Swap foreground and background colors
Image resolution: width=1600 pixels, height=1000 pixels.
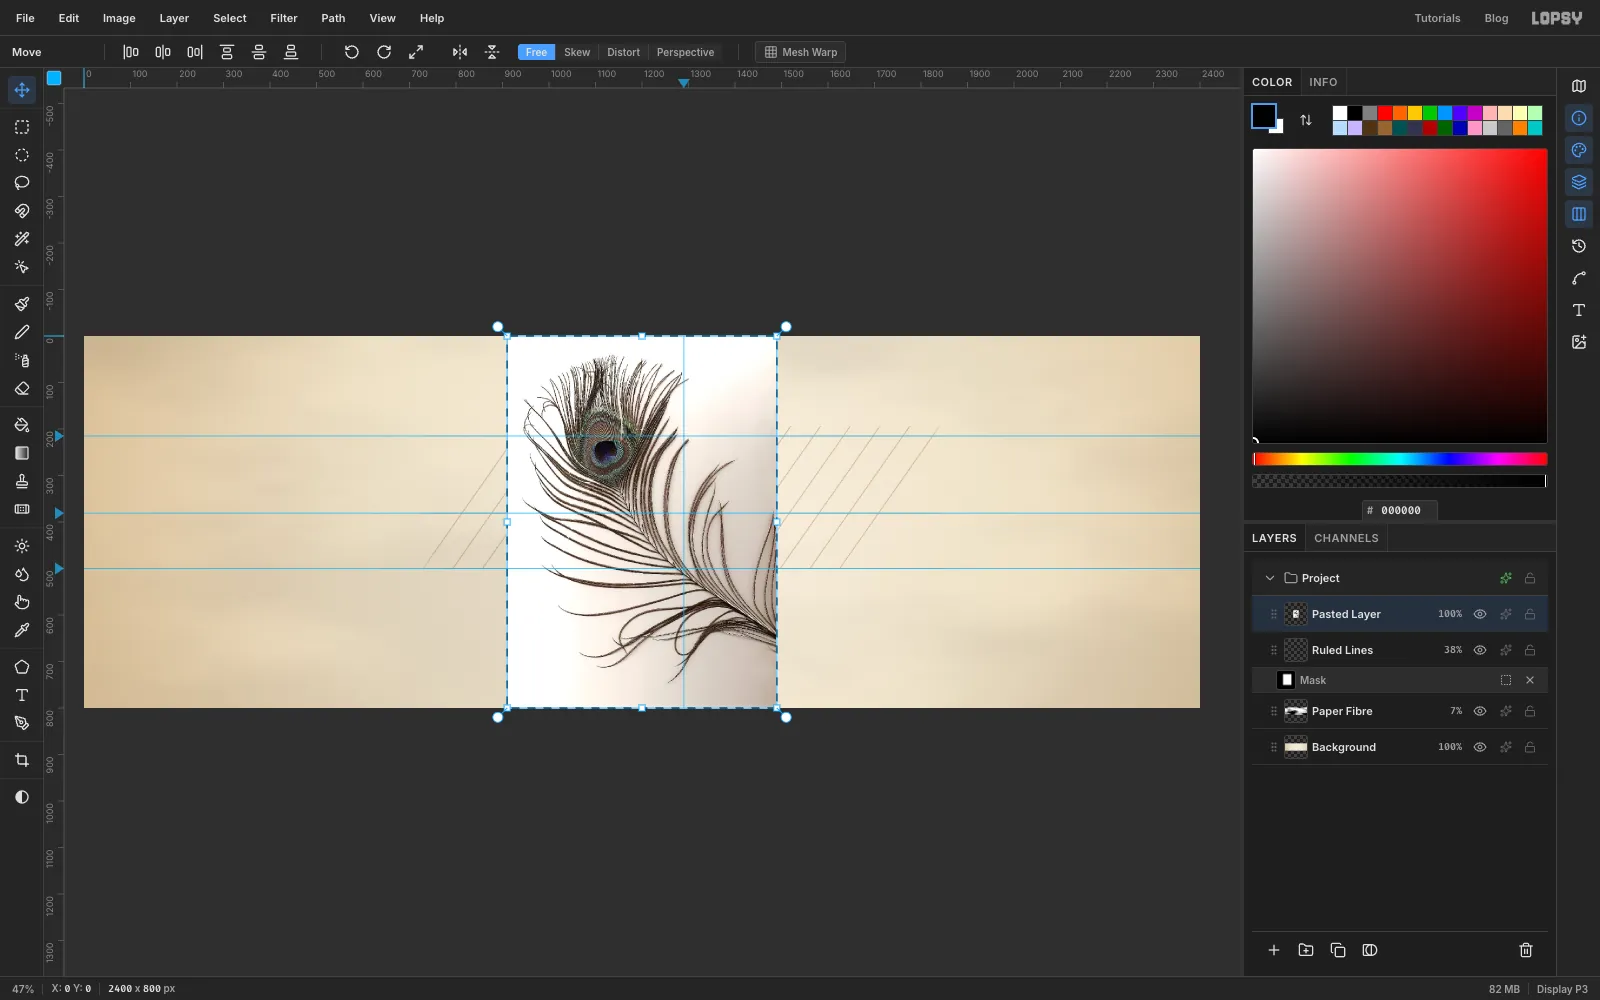click(1306, 120)
